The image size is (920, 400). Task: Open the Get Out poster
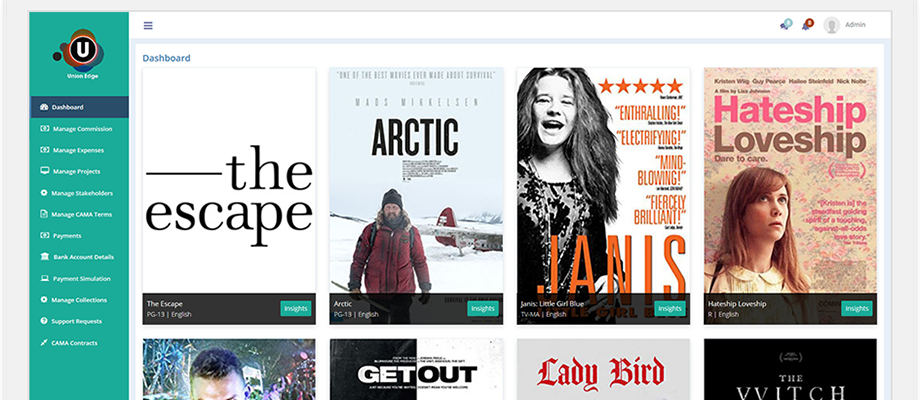click(x=416, y=370)
